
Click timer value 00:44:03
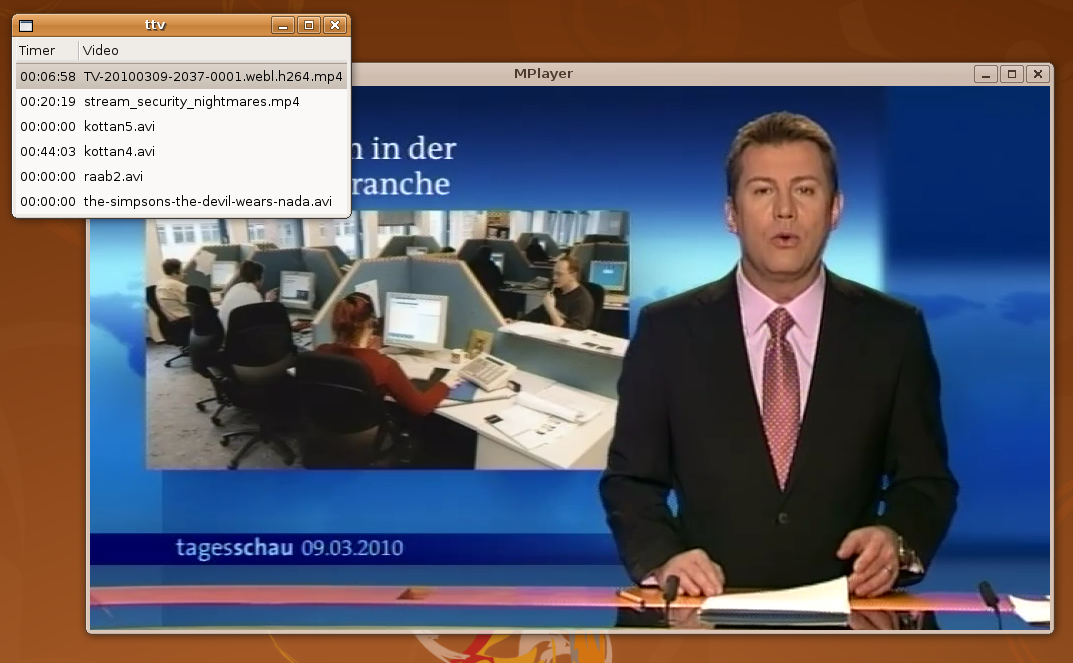(x=48, y=152)
